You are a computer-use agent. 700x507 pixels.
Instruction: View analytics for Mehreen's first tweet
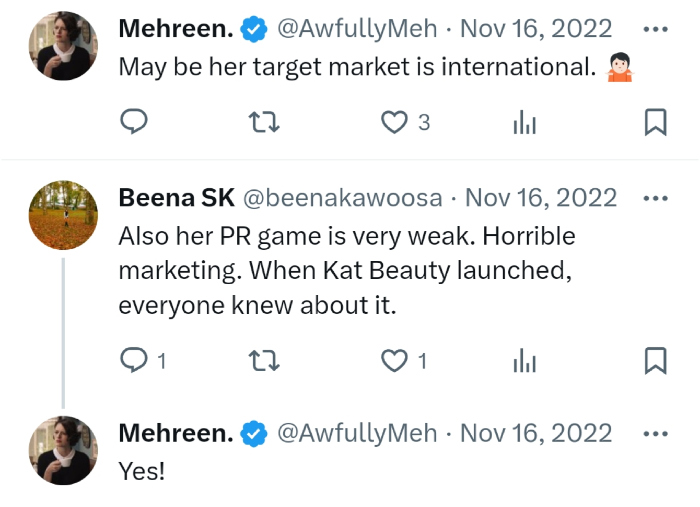point(525,122)
